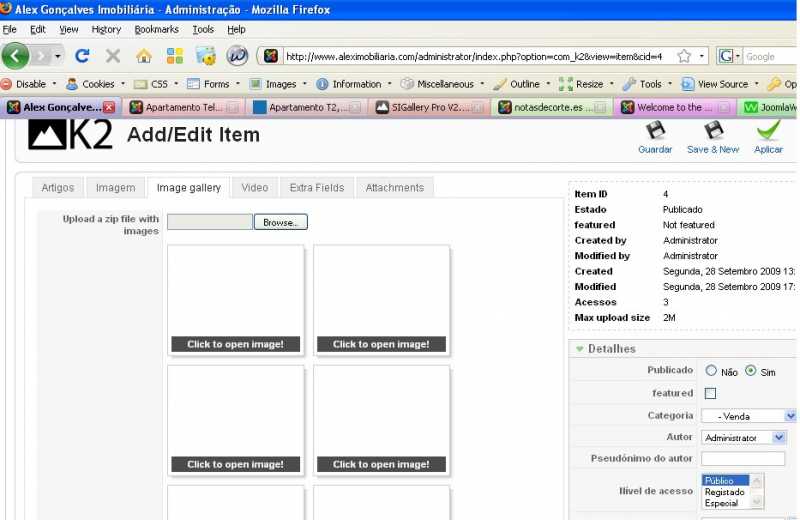Open the History menu

tap(106, 30)
